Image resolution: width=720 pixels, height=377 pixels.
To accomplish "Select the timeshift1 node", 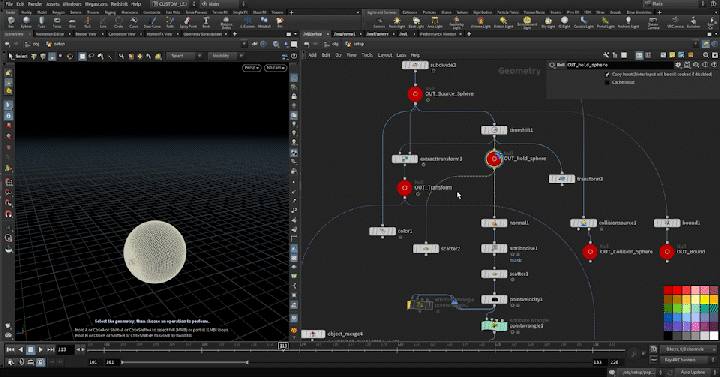I will [494, 130].
